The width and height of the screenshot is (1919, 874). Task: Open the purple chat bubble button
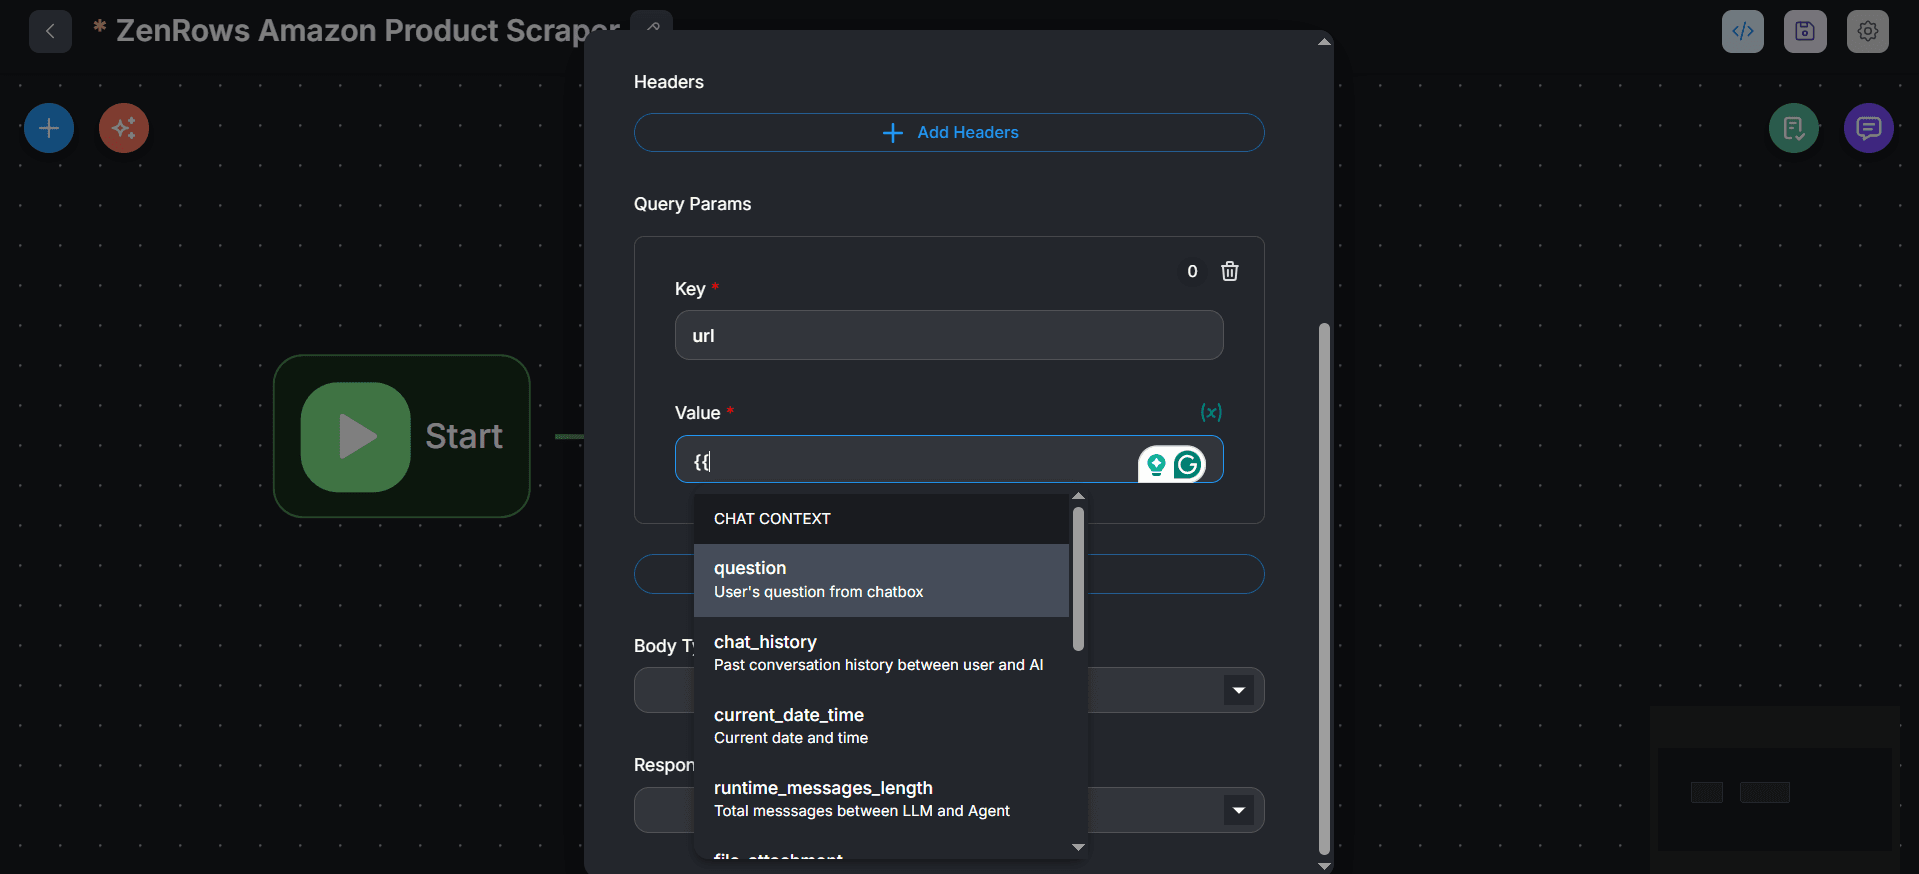[x=1869, y=128]
